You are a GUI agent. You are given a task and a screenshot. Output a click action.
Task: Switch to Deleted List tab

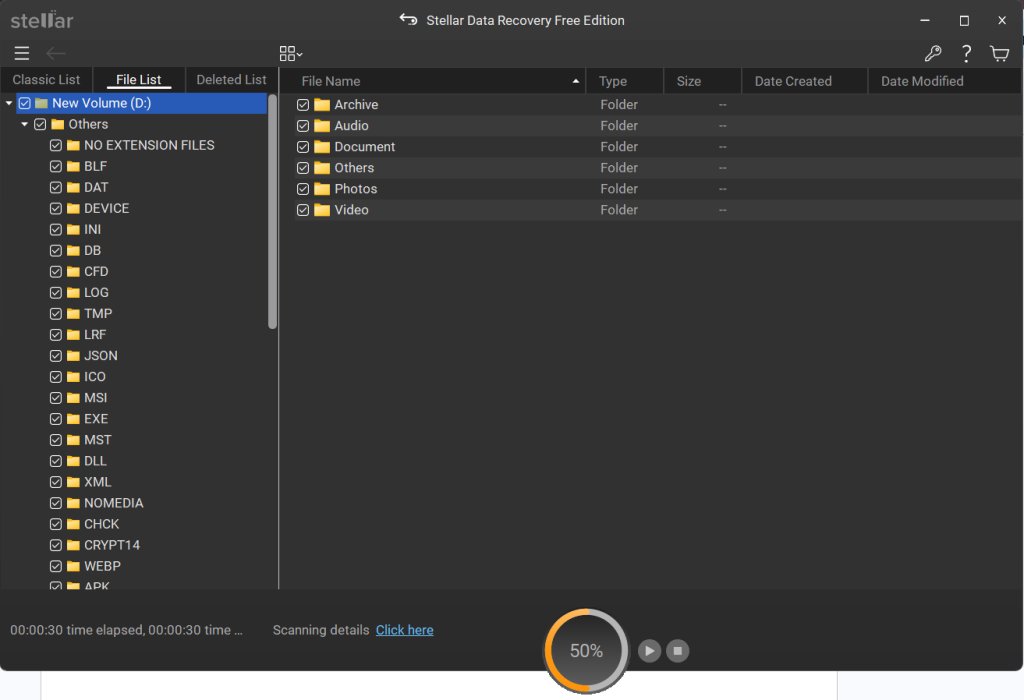231,80
